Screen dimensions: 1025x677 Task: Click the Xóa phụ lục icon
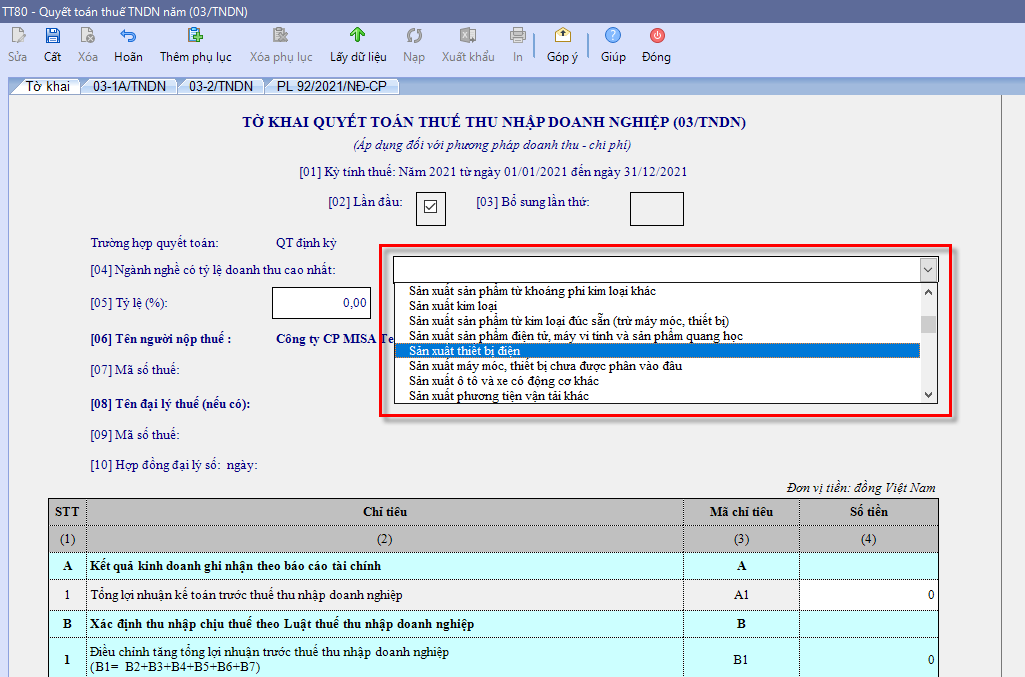tap(280, 35)
